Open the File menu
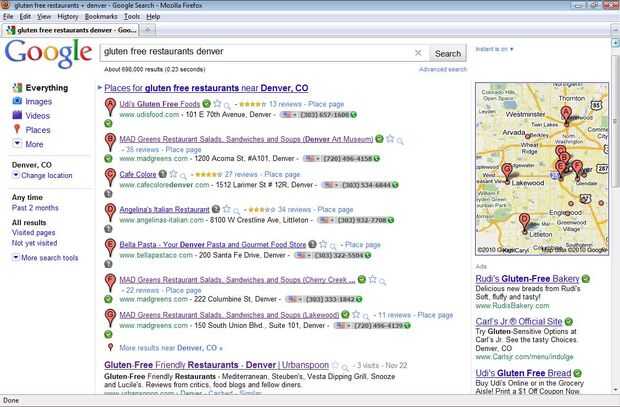620x407 pixels. click(x=8, y=17)
